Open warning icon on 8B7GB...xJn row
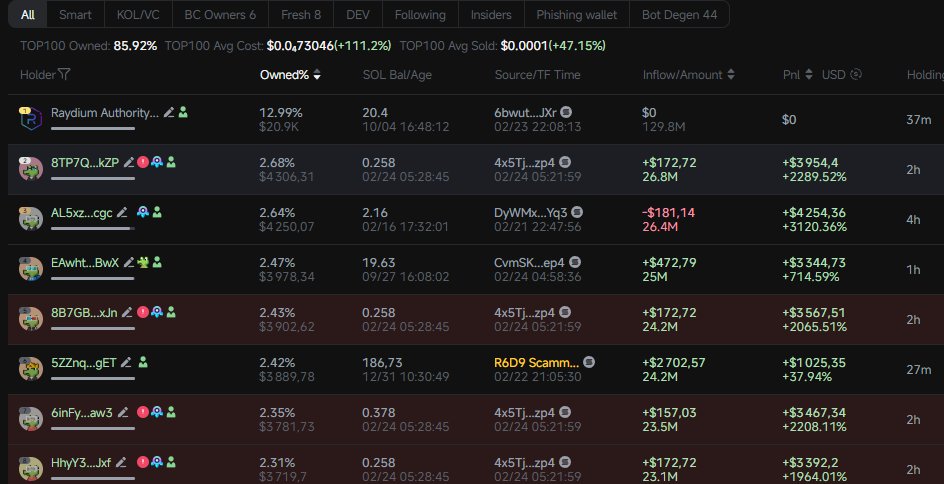This screenshot has width=944, height=484. coord(143,312)
